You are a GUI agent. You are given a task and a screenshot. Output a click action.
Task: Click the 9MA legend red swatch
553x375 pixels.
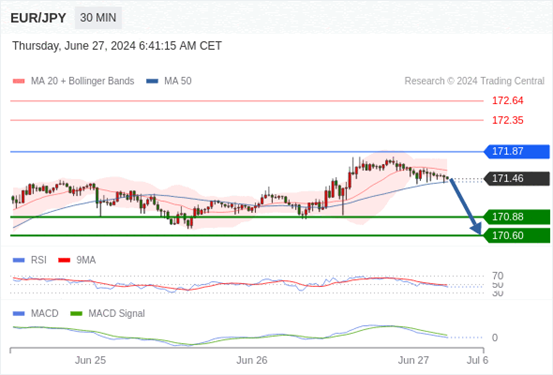[x=64, y=260]
